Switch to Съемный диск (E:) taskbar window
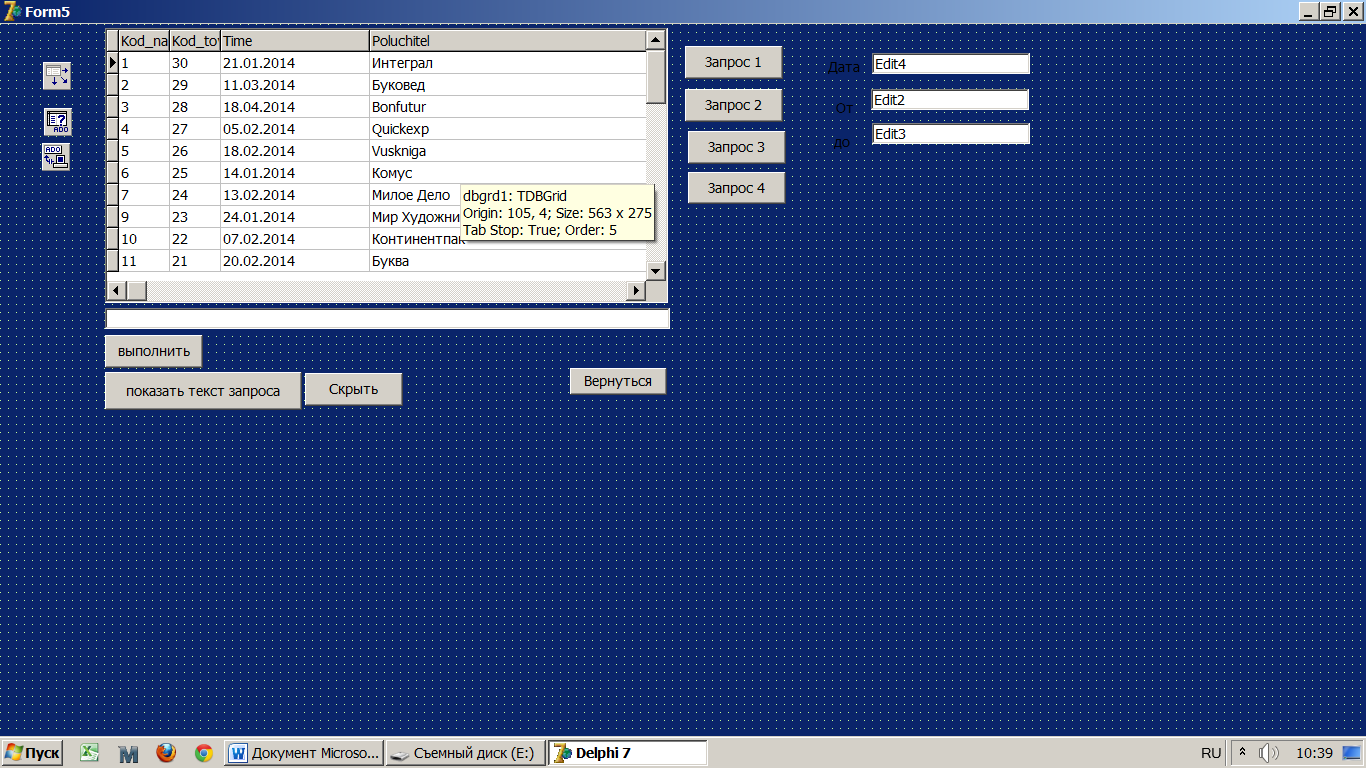The width and height of the screenshot is (1366, 768). (x=465, y=753)
